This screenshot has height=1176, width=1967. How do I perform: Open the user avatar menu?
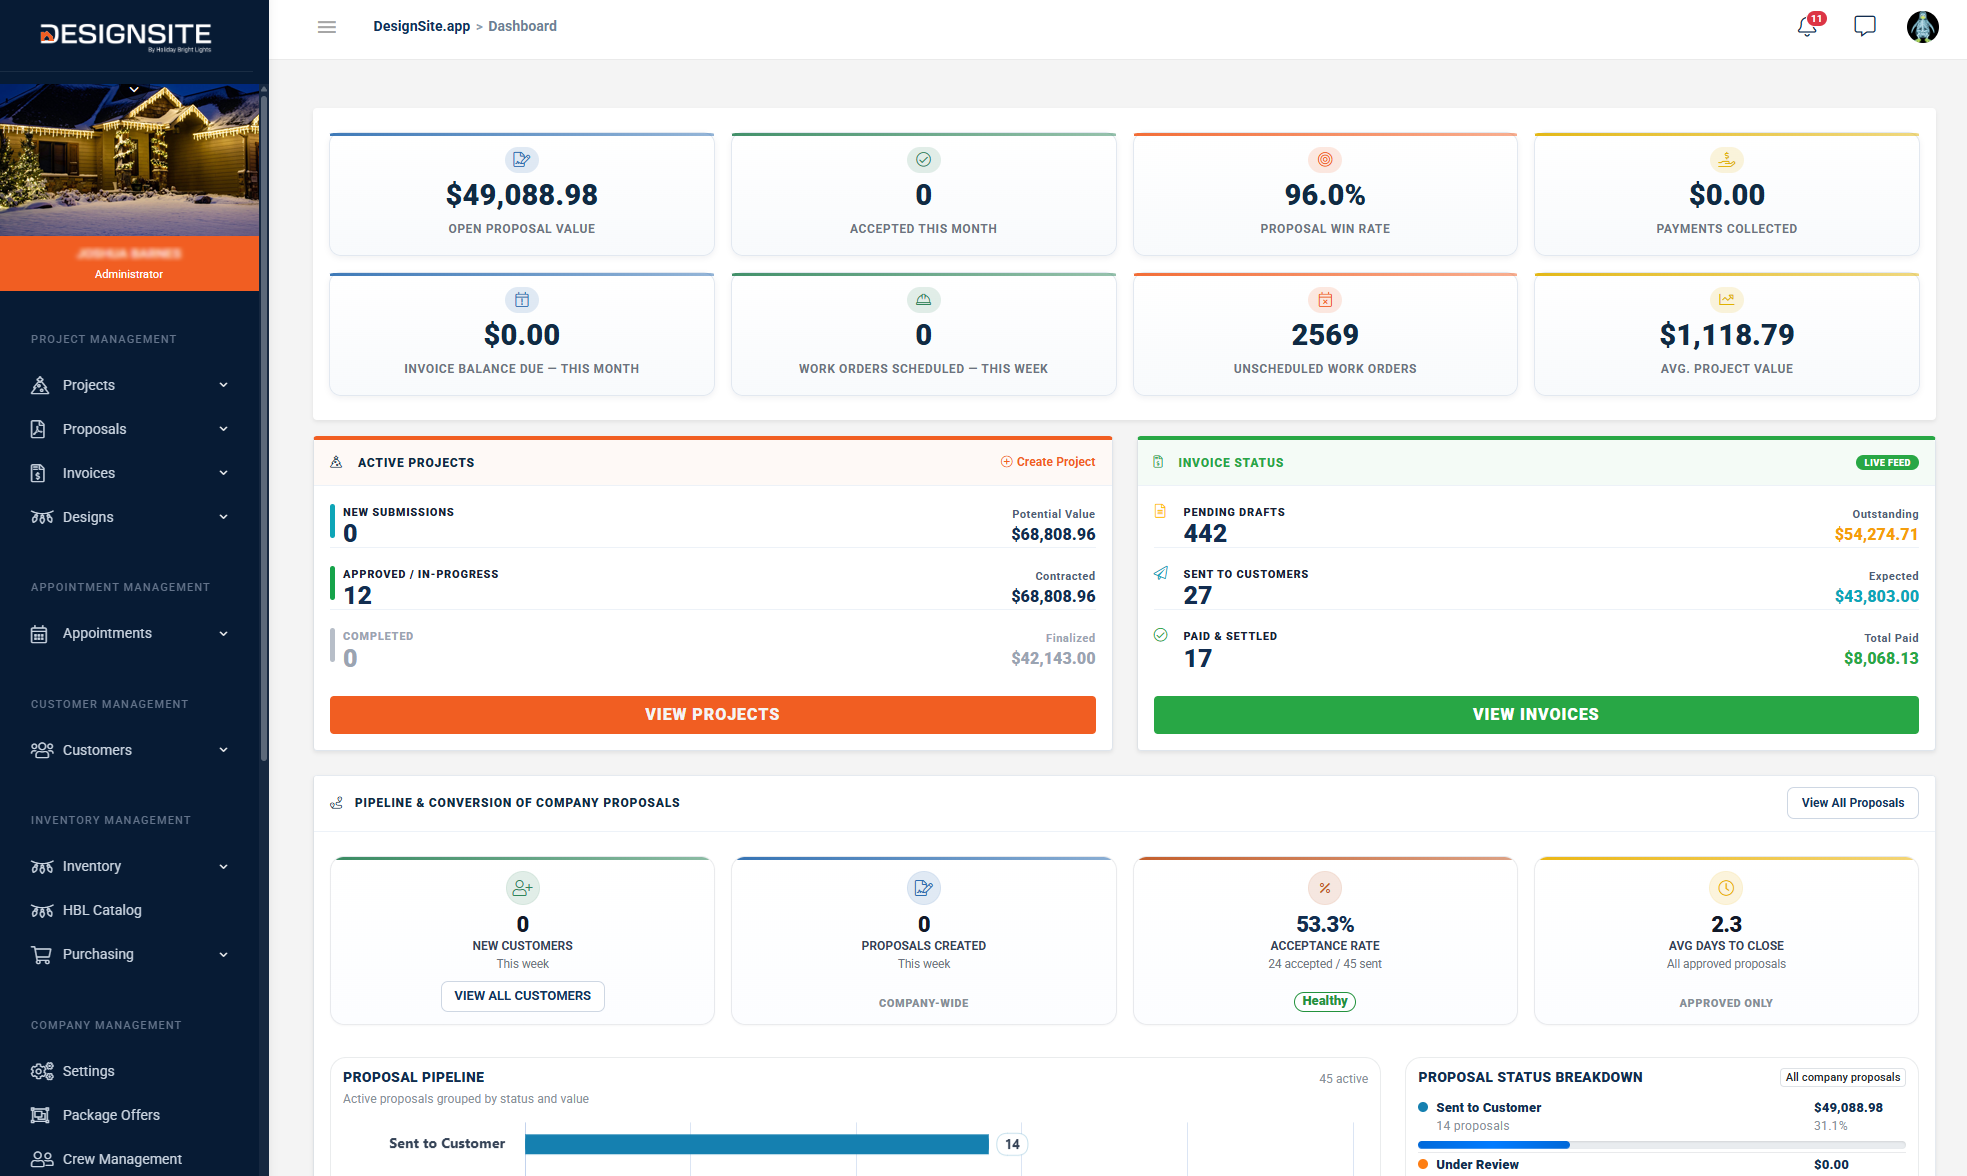(x=1922, y=26)
